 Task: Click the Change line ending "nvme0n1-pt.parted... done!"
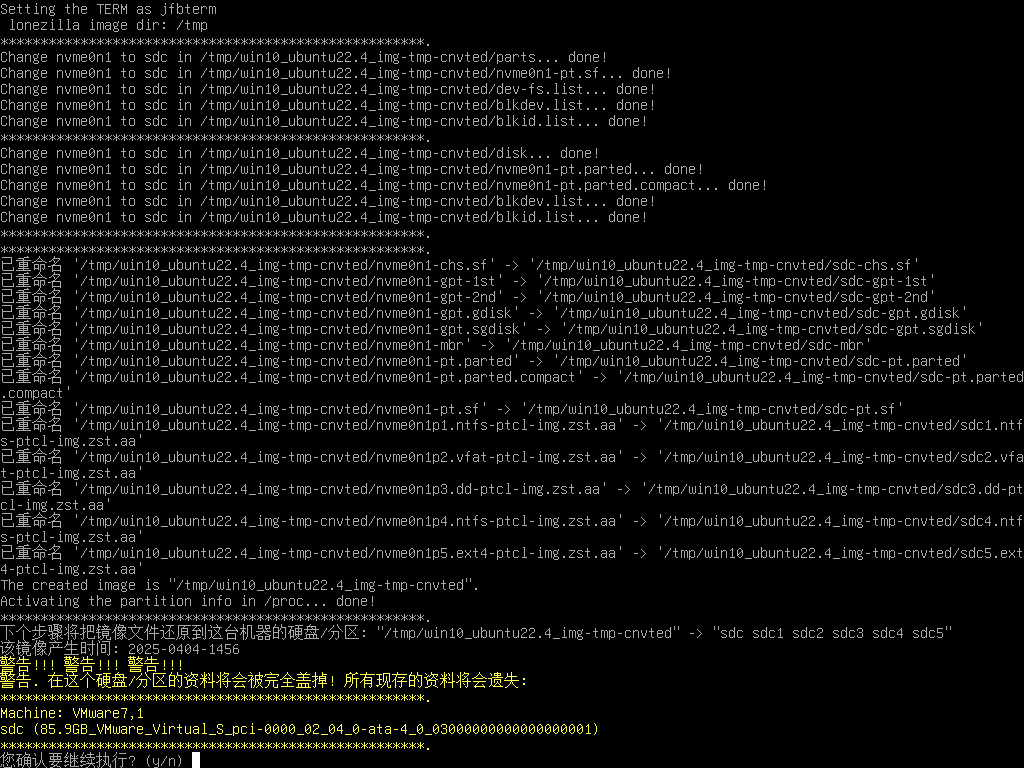point(352,169)
